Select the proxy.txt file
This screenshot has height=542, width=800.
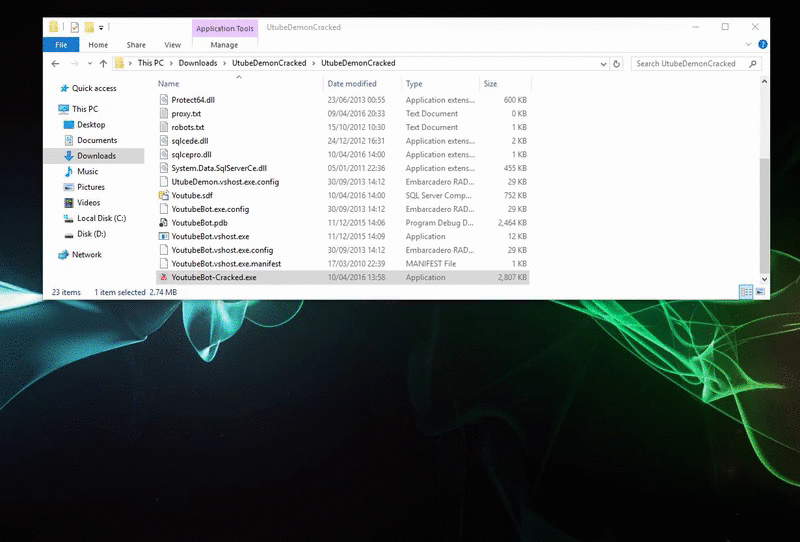(x=342, y=114)
